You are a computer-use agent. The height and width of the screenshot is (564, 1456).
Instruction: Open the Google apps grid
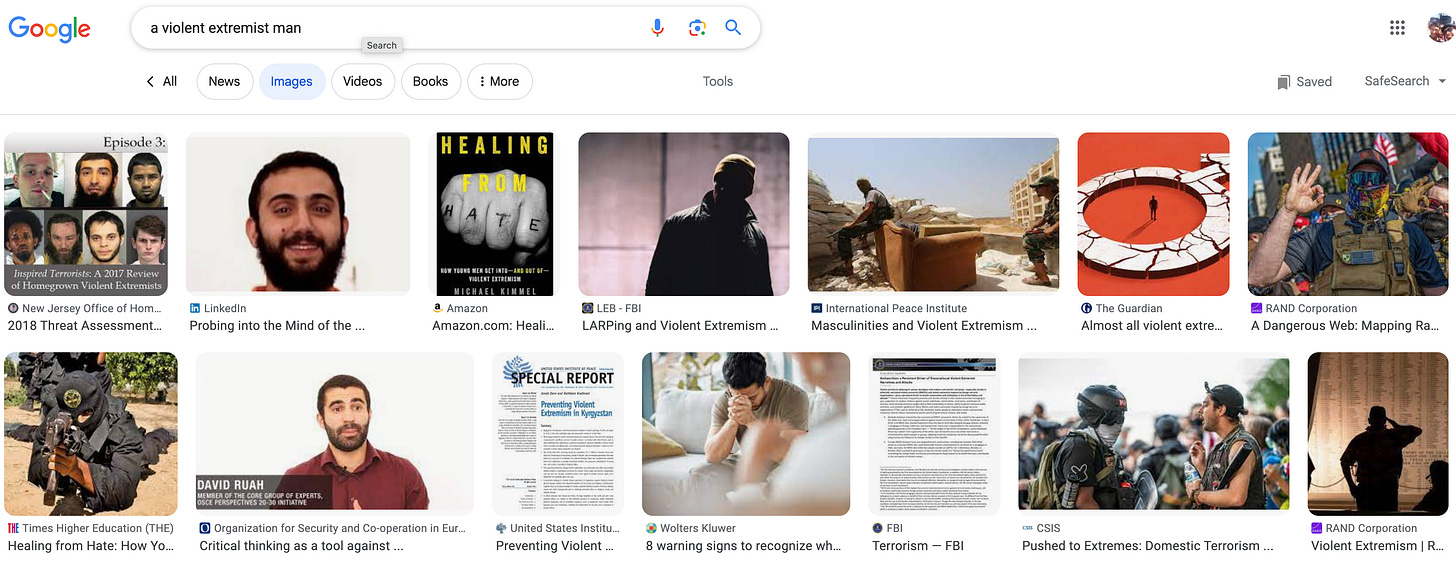(1397, 27)
